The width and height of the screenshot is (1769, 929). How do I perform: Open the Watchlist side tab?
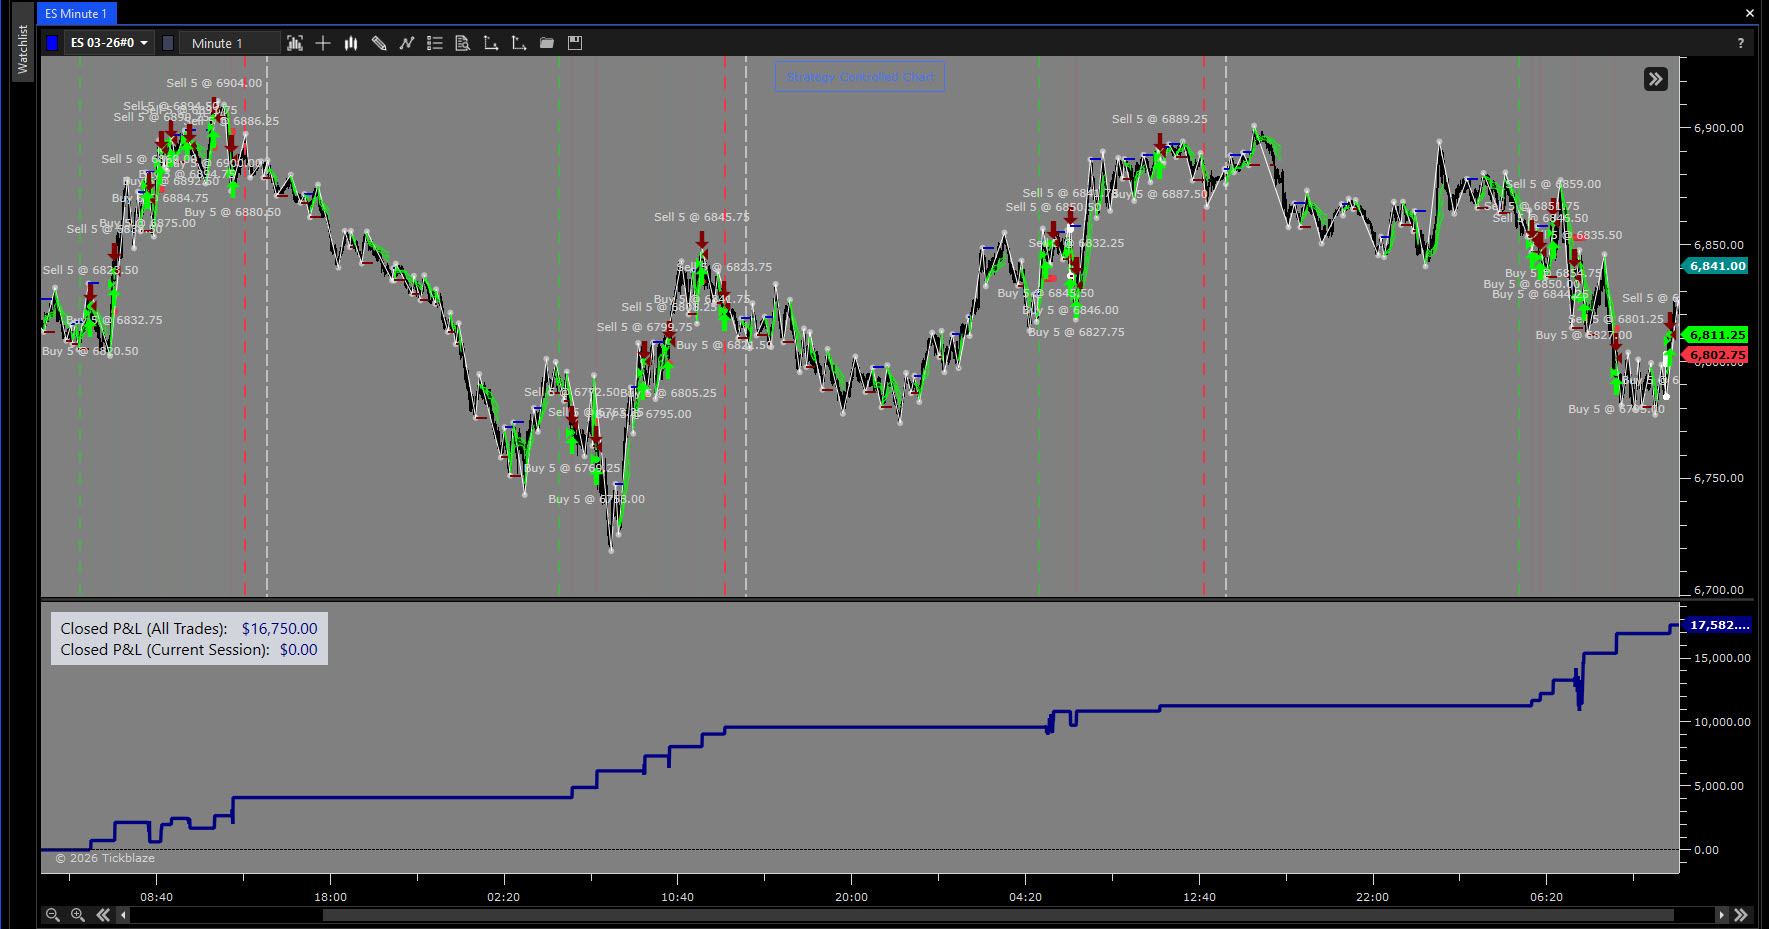point(23,49)
